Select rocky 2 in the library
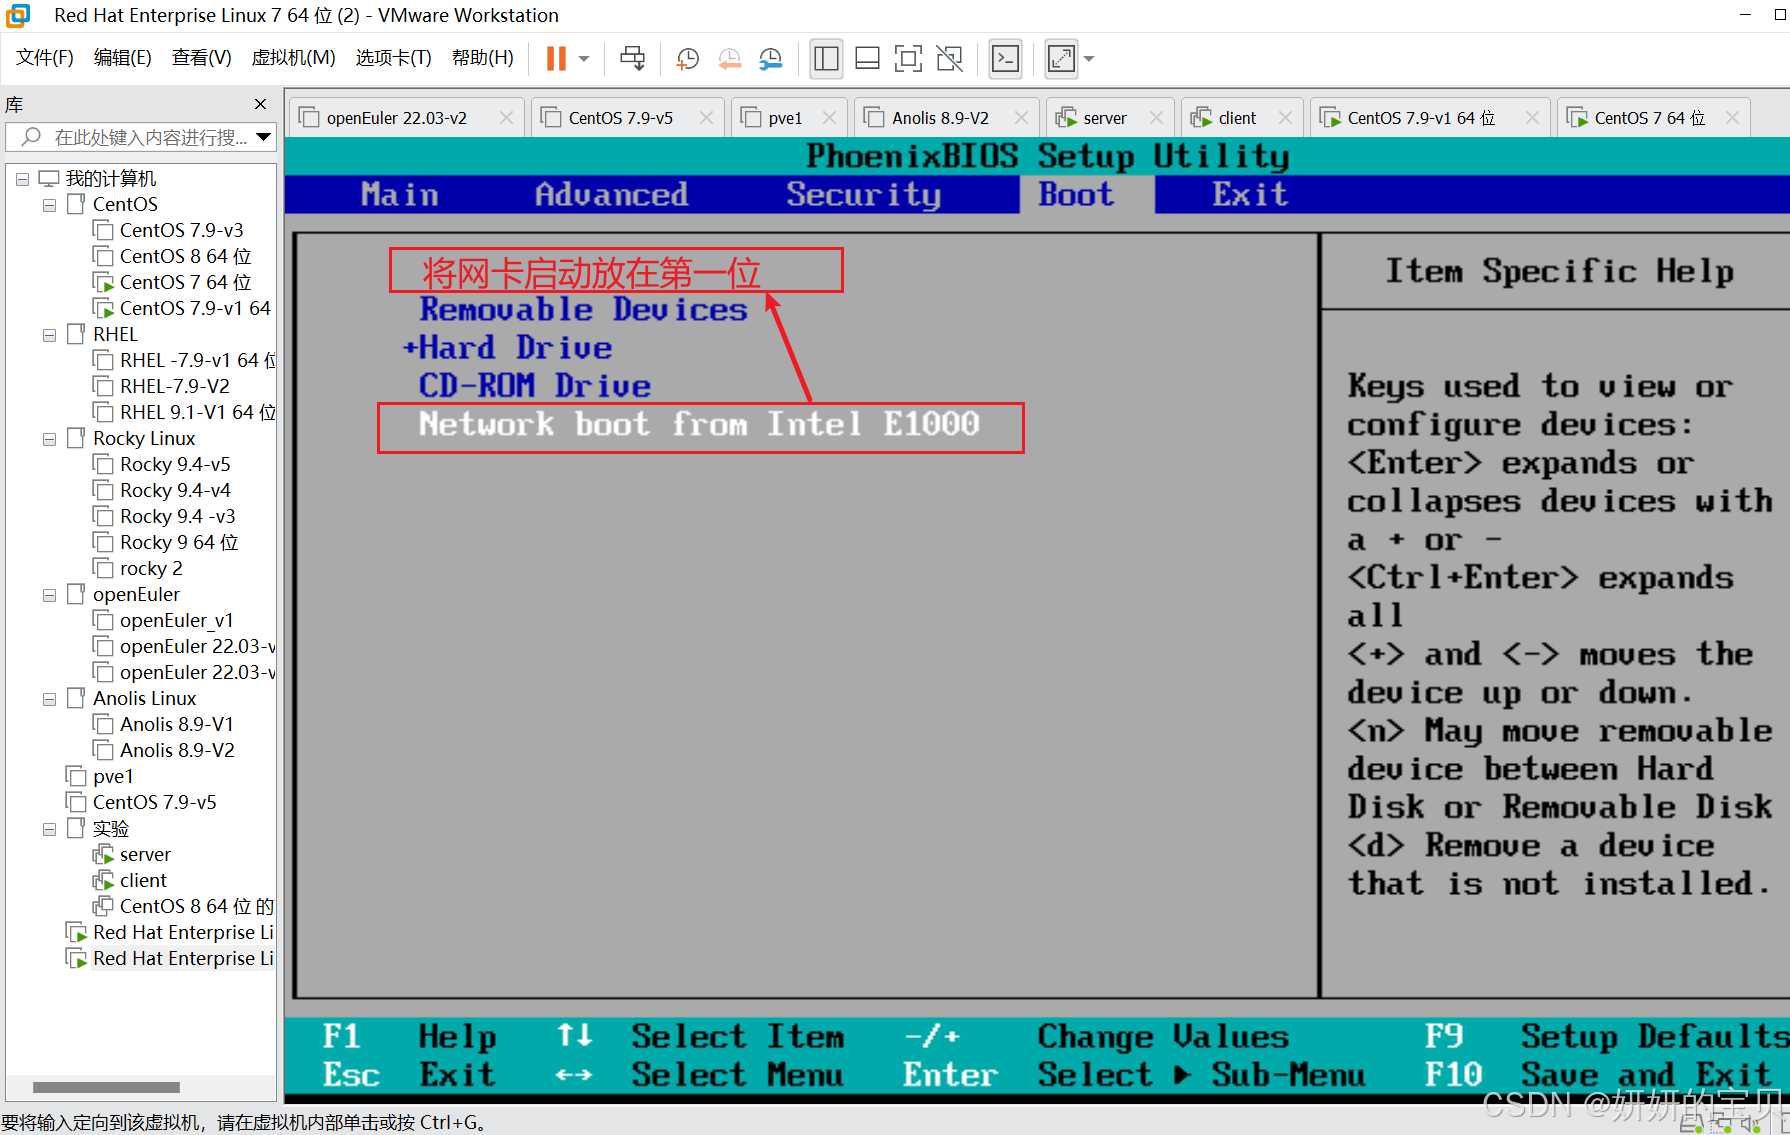Image resolution: width=1790 pixels, height=1135 pixels. click(x=151, y=568)
